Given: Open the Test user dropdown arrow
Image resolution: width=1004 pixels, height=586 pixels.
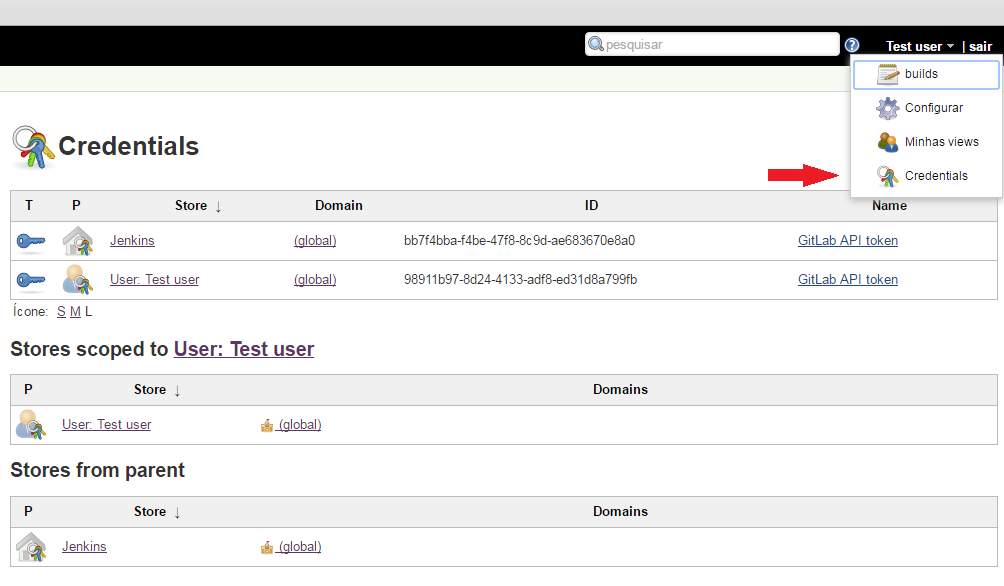Looking at the screenshot, I should pos(950,46).
